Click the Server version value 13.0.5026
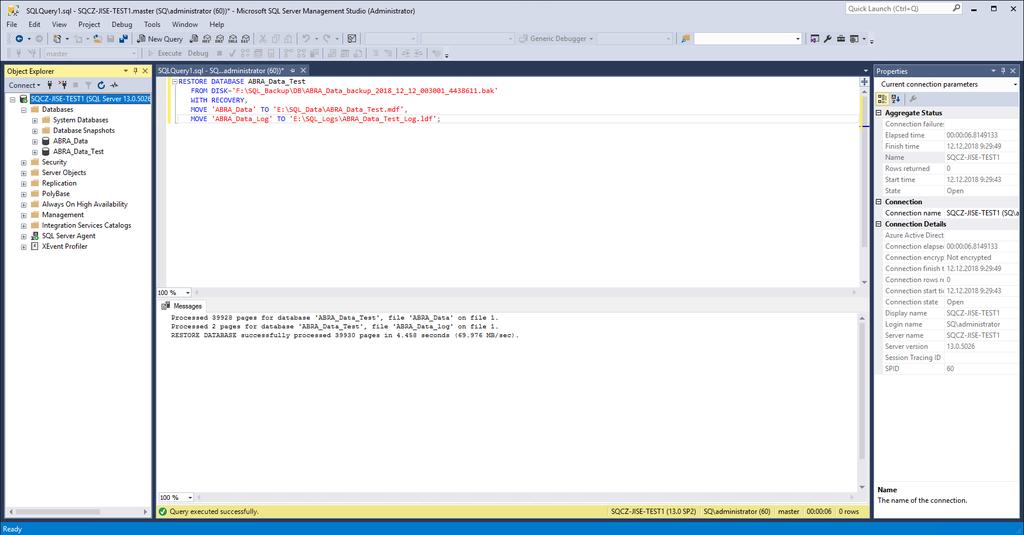 point(960,347)
